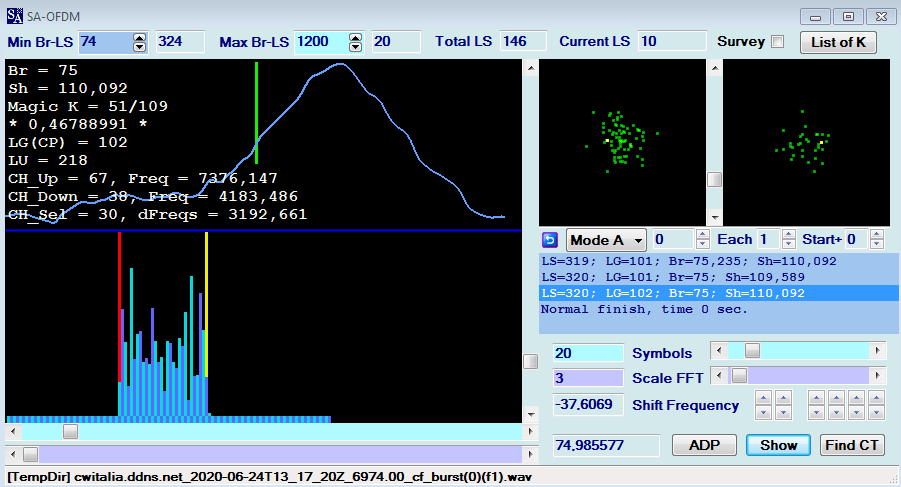Viewport: 901px width, 487px height.
Task: Click the blue refresh icon beside Mode A
Action: click(x=550, y=239)
